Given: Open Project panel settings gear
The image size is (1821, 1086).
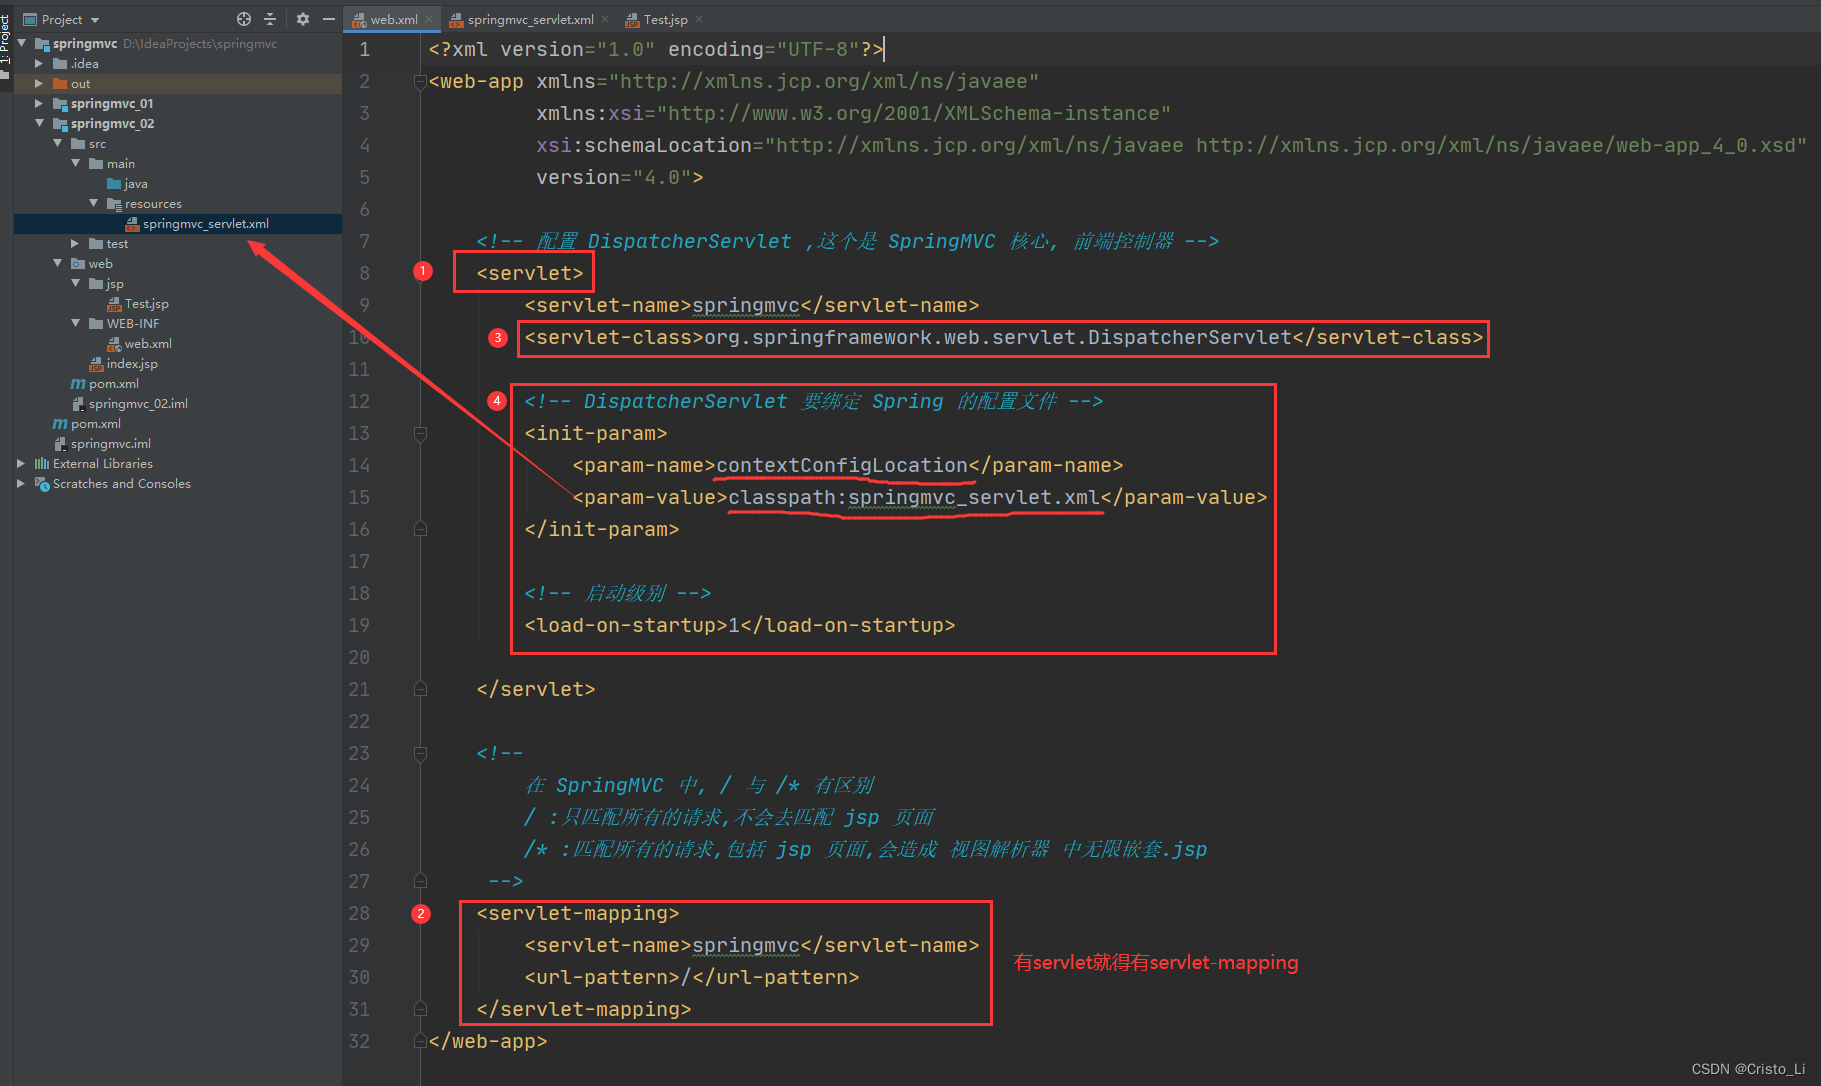Looking at the screenshot, I should pyautogui.click(x=303, y=19).
